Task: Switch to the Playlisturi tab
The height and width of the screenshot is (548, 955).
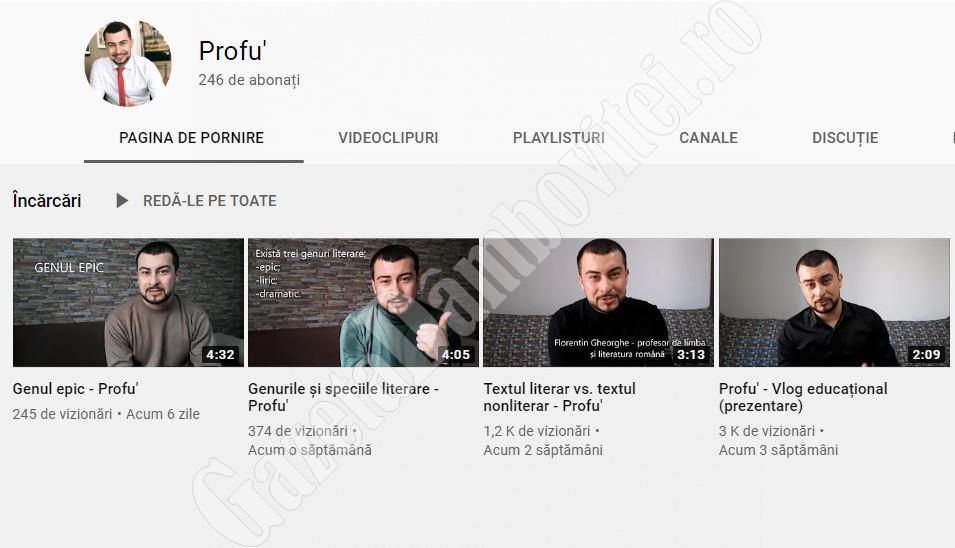Action: coord(559,138)
